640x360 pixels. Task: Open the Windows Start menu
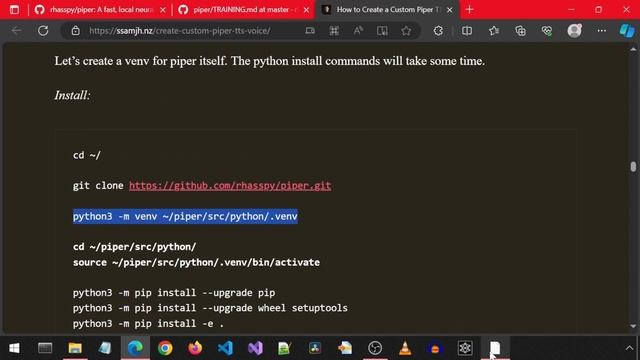click(14, 348)
